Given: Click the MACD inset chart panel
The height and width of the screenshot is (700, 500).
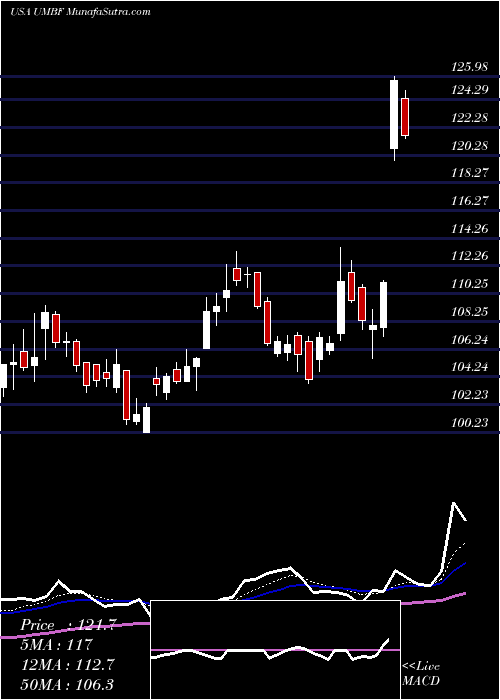Looking at the screenshot, I should click(275, 650).
